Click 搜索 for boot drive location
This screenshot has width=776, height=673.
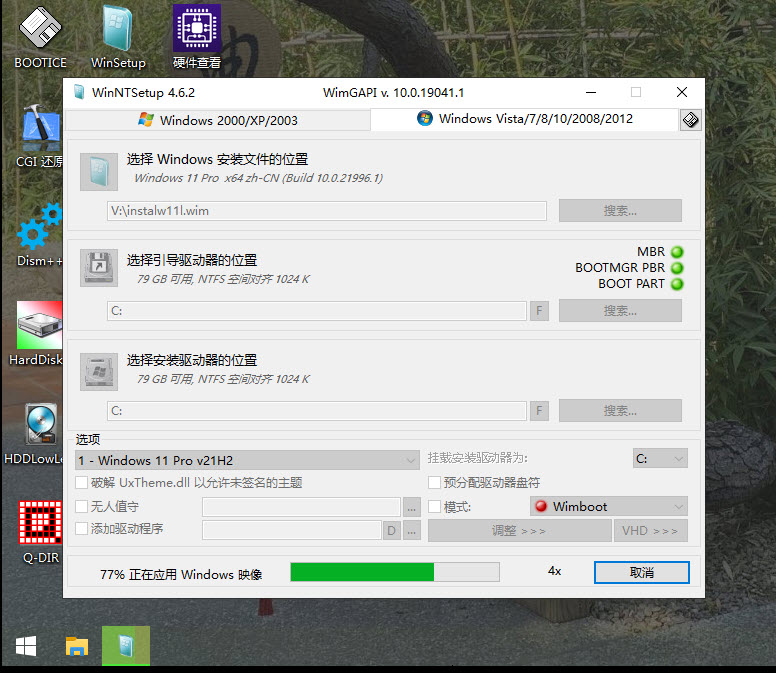coord(620,311)
